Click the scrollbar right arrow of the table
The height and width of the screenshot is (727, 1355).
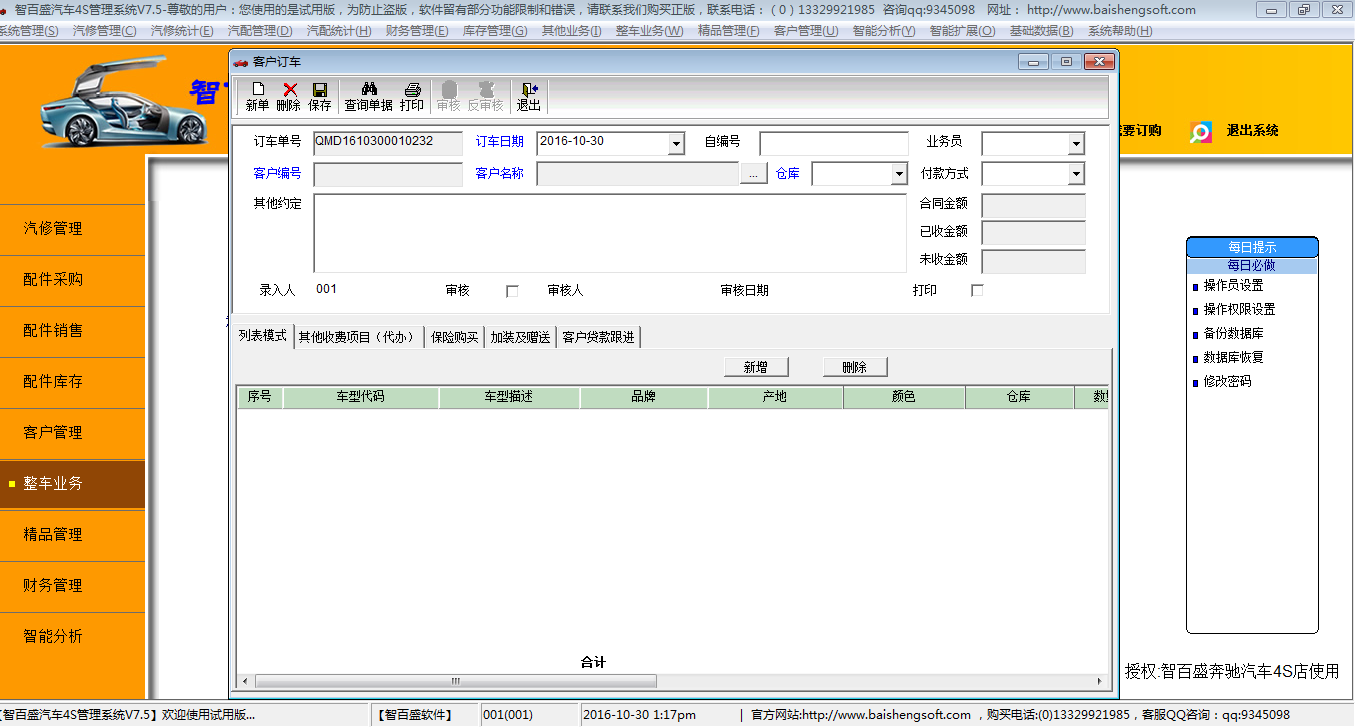[x=1101, y=681]
